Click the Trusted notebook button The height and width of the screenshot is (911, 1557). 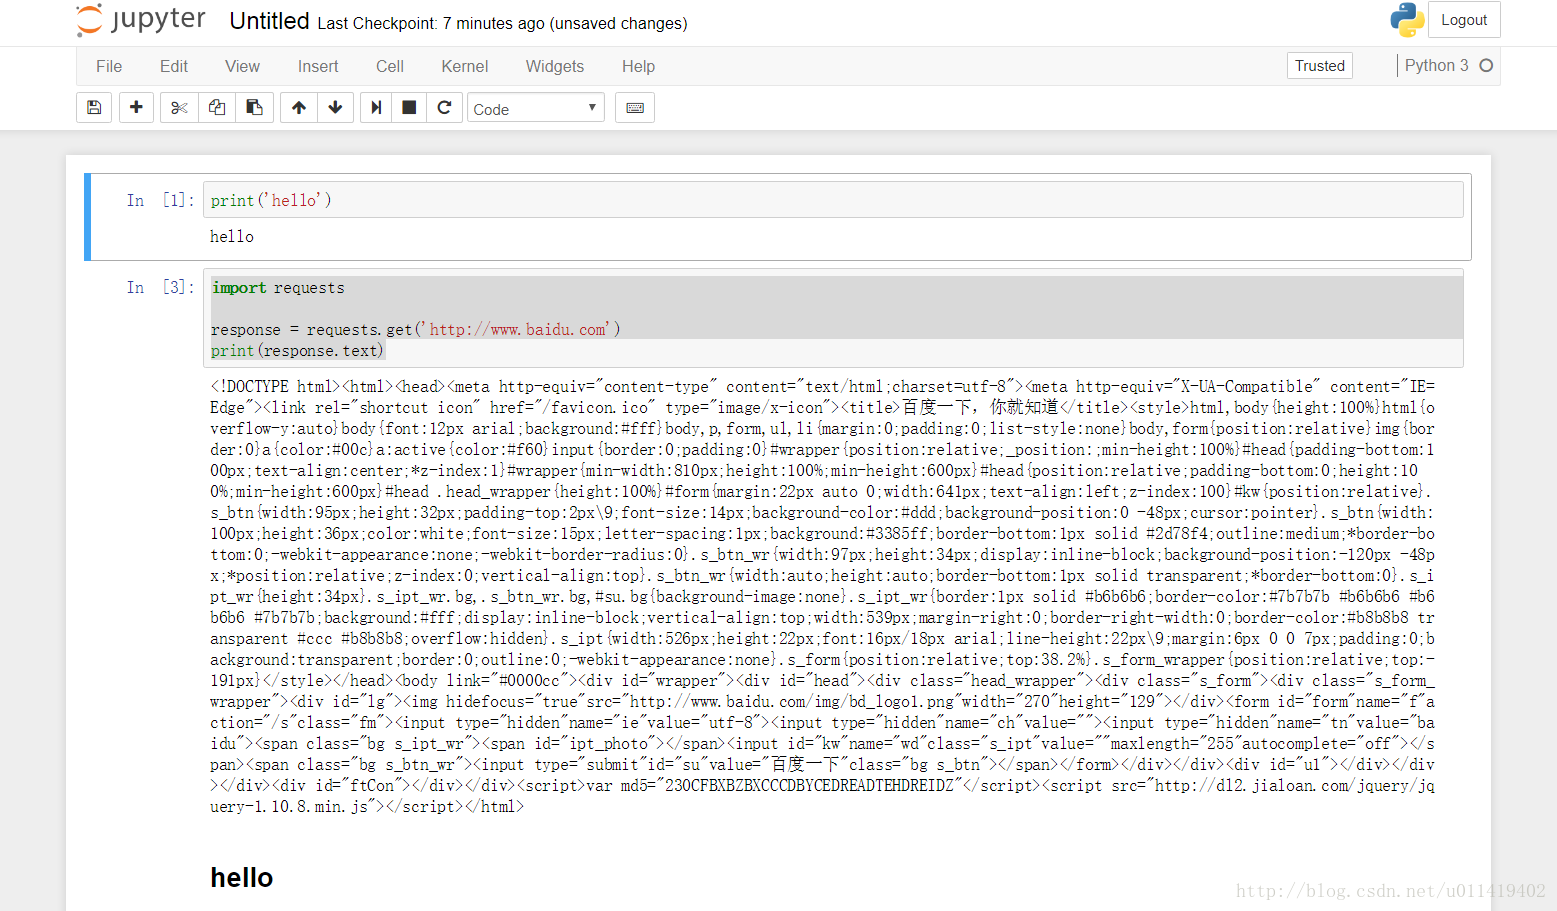pos(1320,66)
